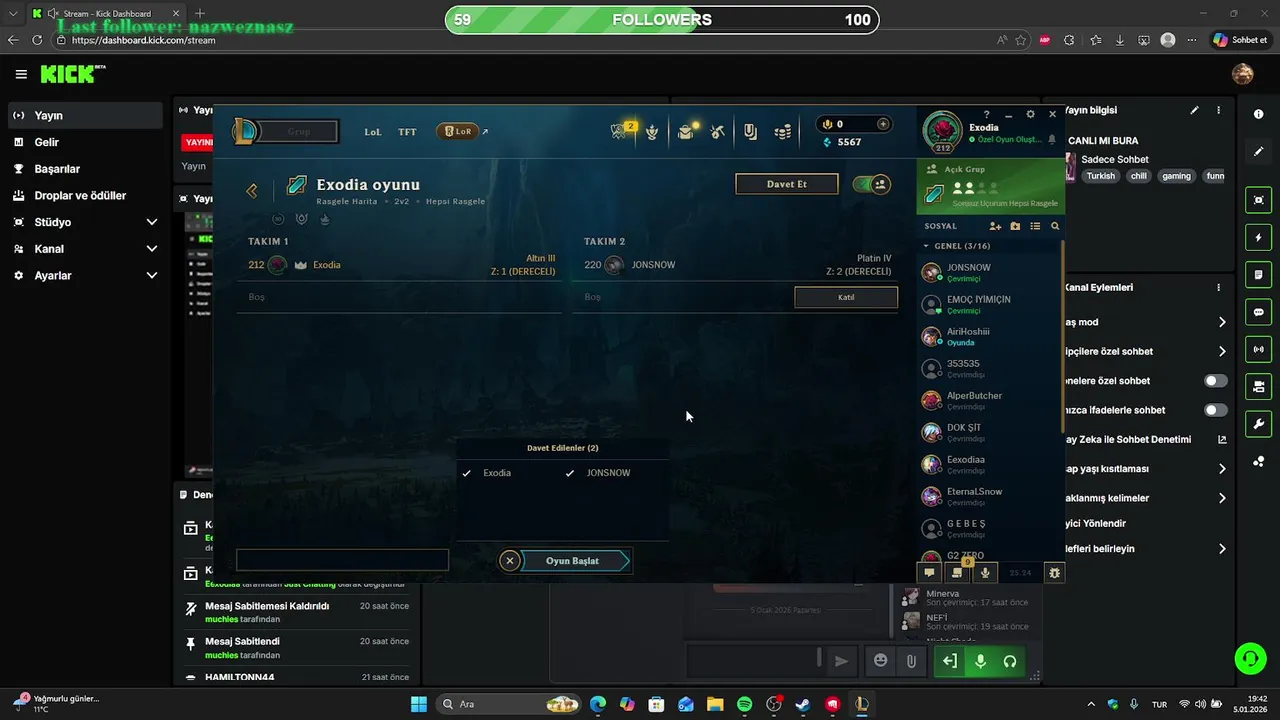Open Droplar ve ödüller in Kick sidebar
Viewport: 1280px width, 720px height.
pyautogui.click(x=85, y=196)
